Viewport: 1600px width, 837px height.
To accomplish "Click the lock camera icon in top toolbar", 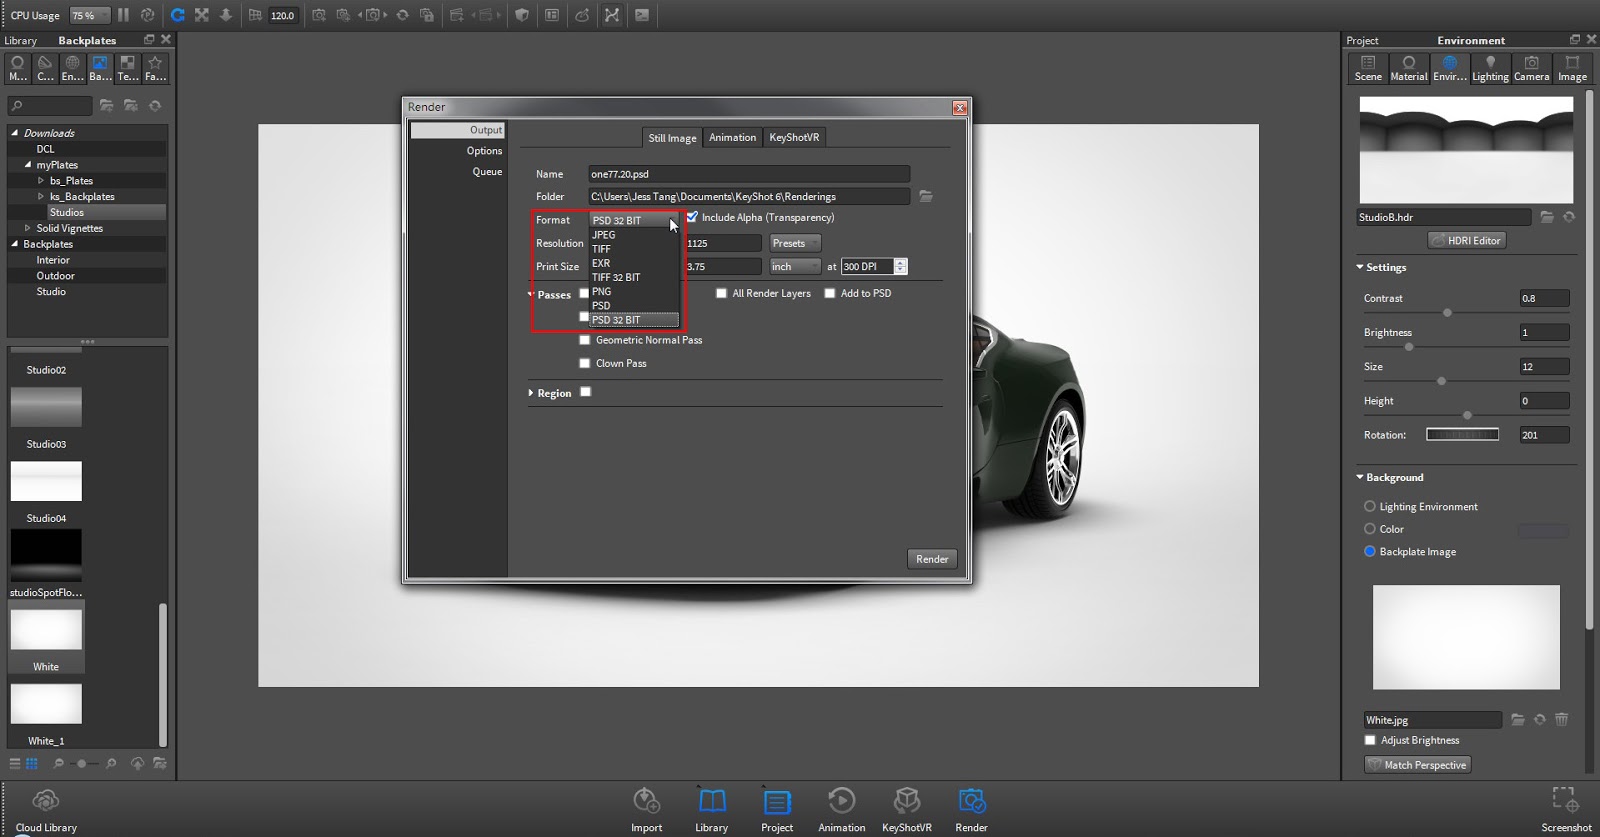I will tap(427, 15).
